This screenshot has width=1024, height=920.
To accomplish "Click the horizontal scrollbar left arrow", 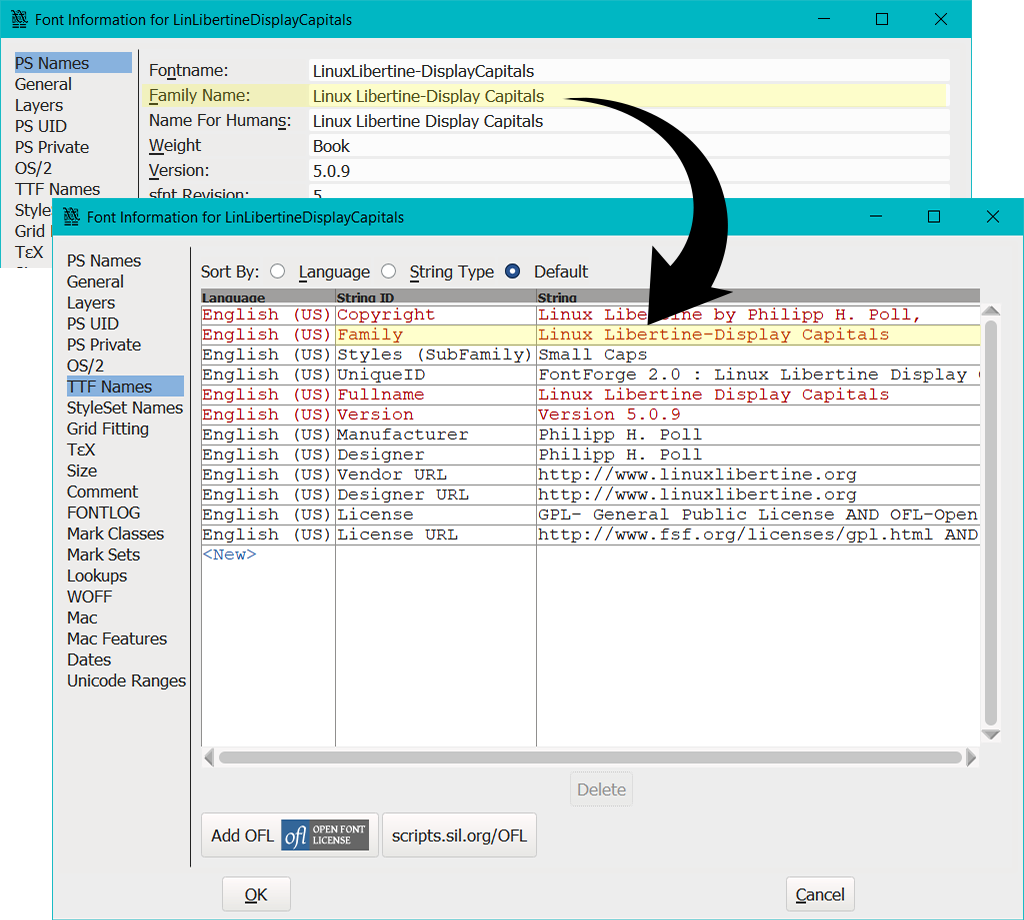I will 208,757.
